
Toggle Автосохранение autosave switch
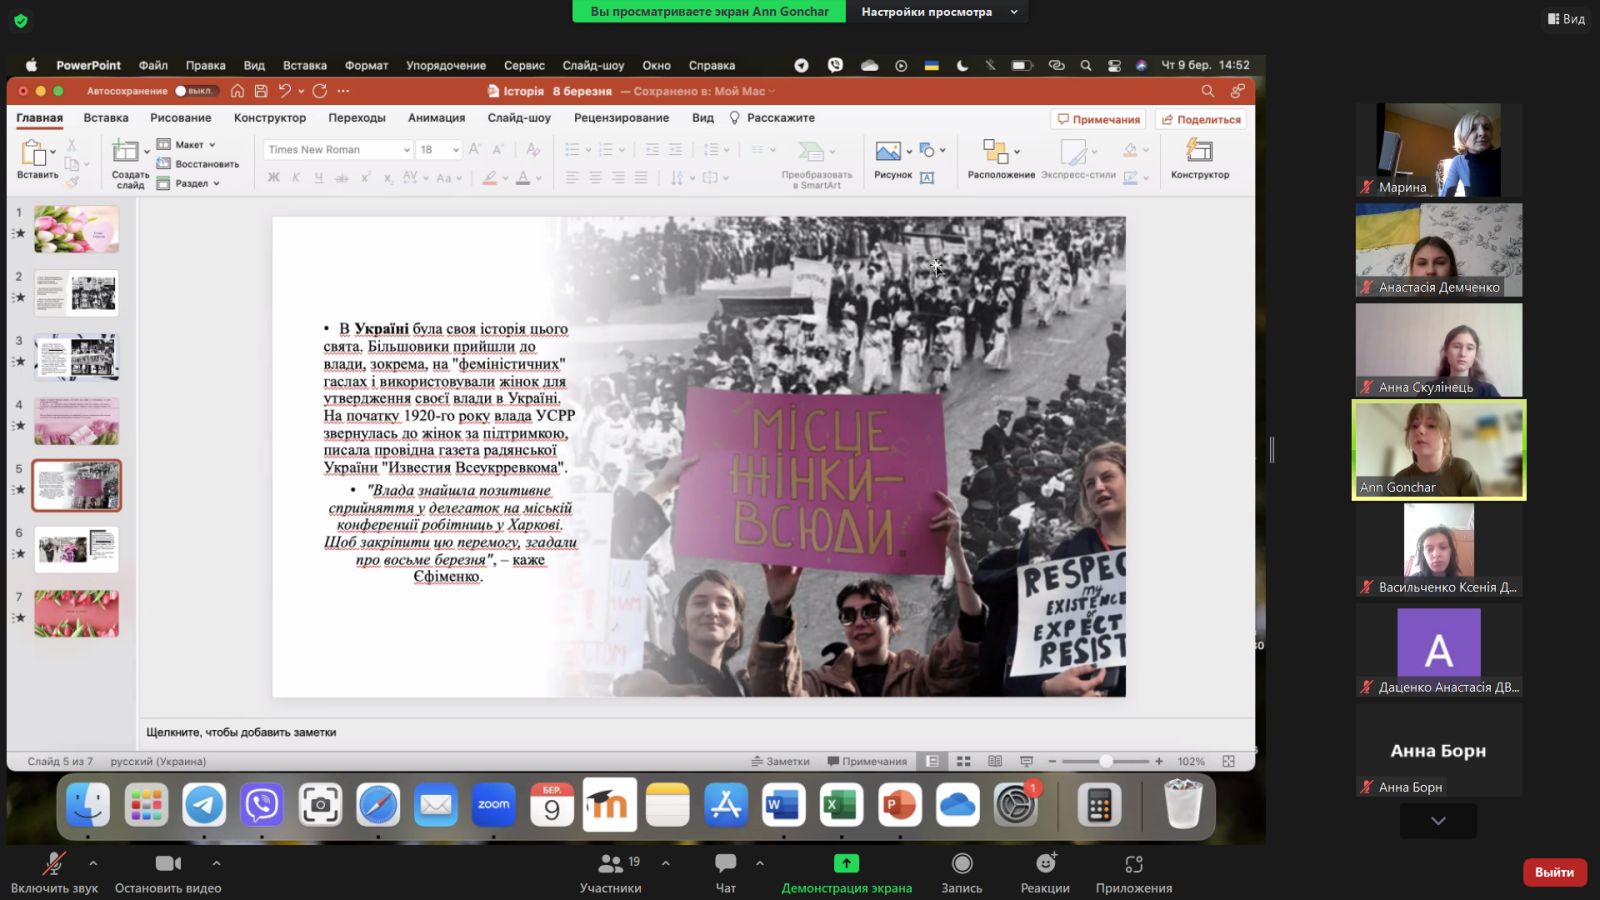[x=194, y=91]
